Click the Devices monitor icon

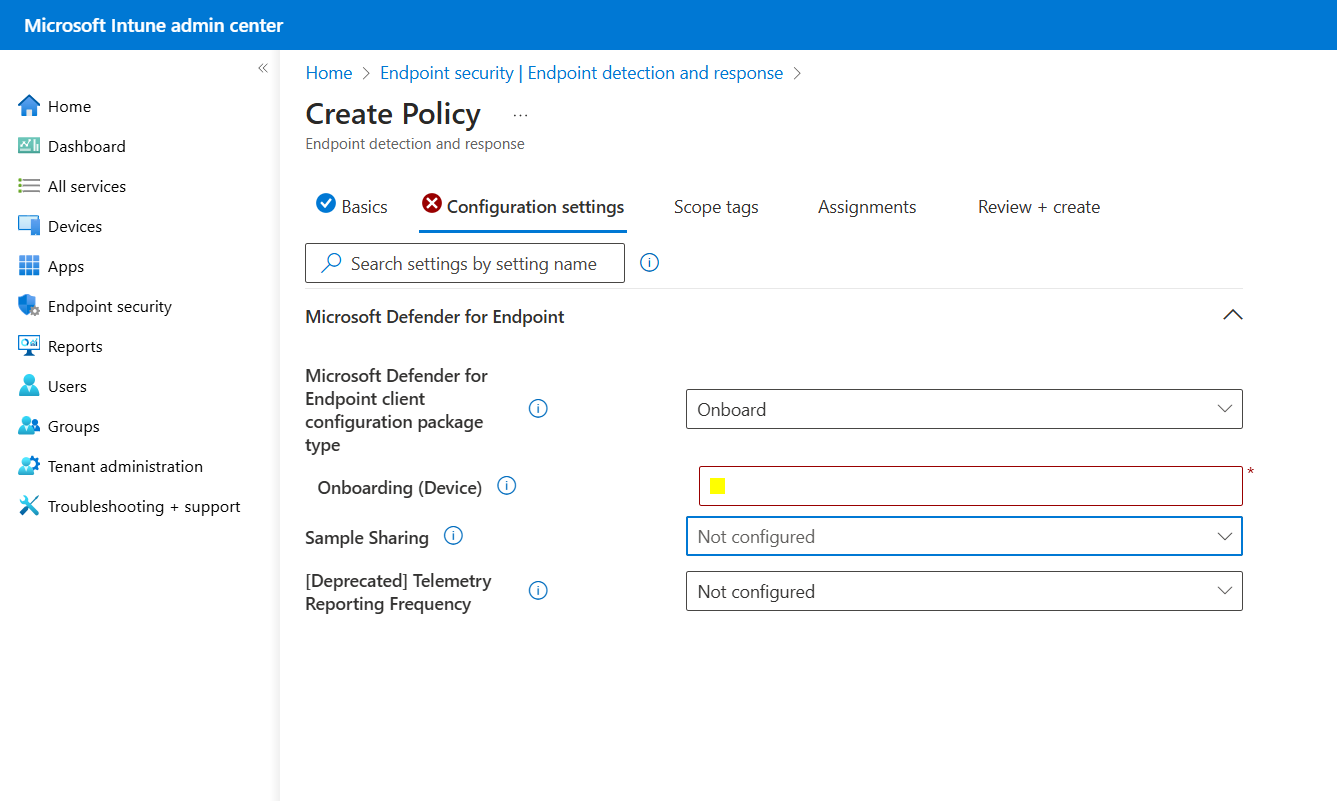coord(29,226)
